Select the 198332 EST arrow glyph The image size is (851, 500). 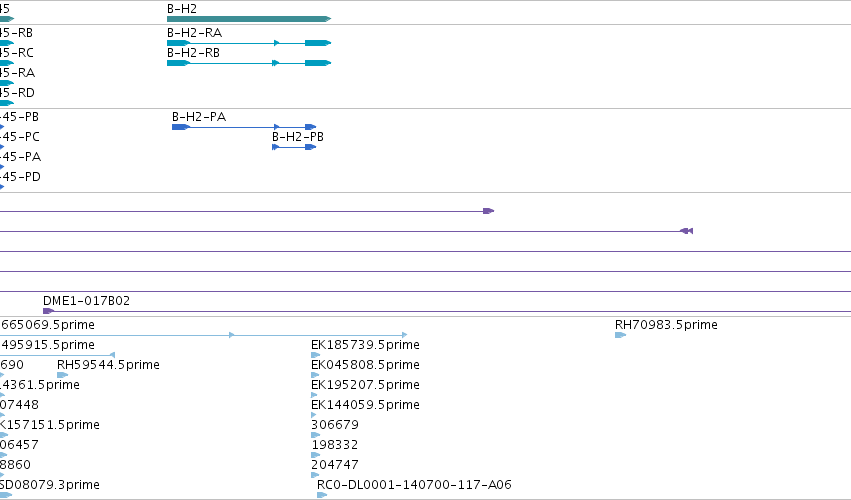coord(315,455)
